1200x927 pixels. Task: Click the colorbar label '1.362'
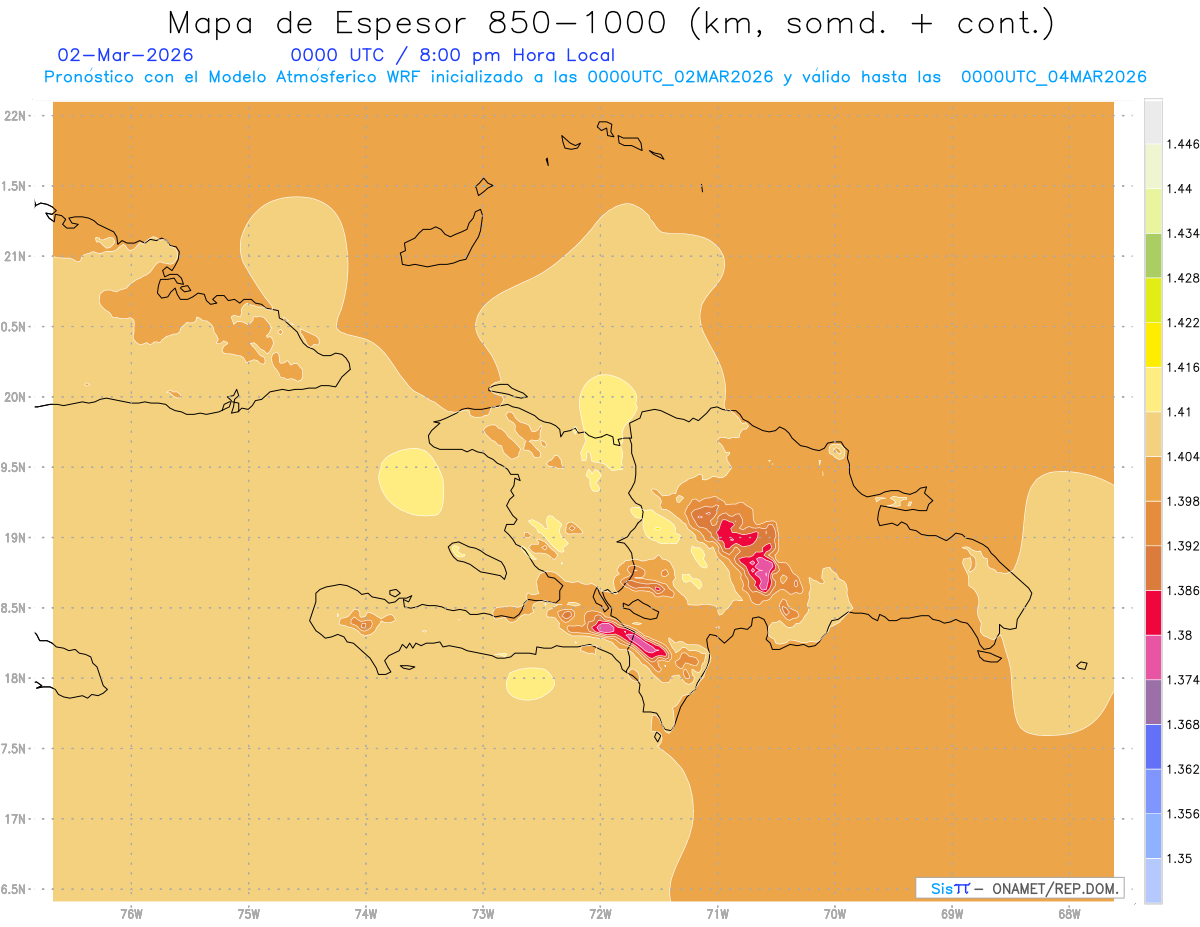(x=1183, y=769)
